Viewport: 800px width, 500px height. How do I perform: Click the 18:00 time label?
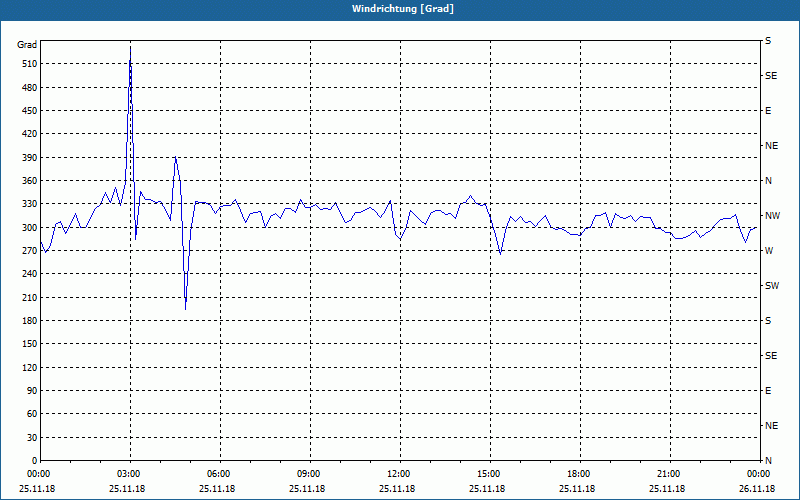(x=580, y=474)
